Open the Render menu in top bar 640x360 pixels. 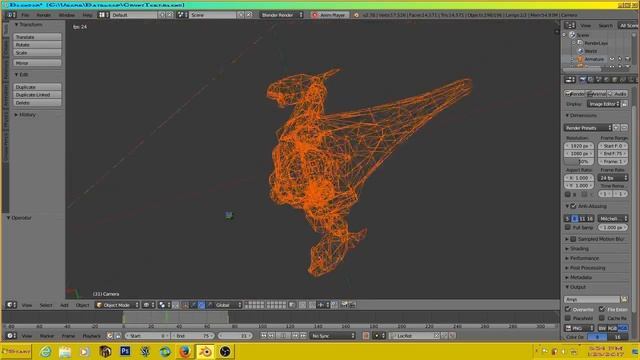pos(43,15)
